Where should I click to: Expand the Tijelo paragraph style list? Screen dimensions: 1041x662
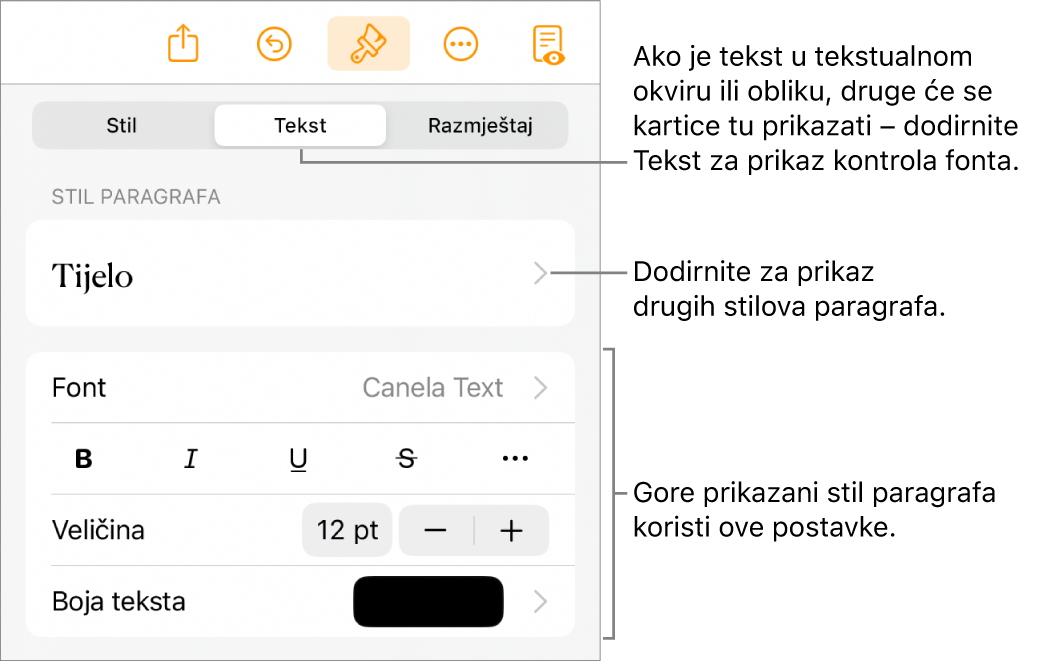[x=540, y=274]
